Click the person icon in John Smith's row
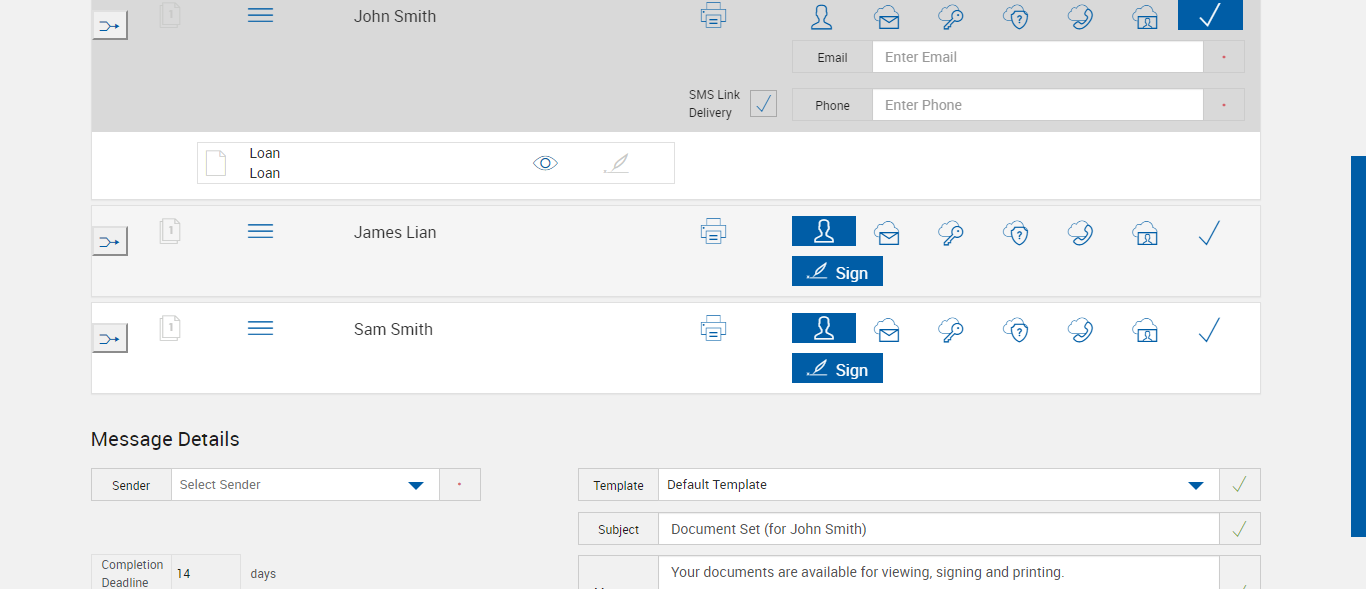The width and height of the screenshot is (1366, 589). coord(823,16)
